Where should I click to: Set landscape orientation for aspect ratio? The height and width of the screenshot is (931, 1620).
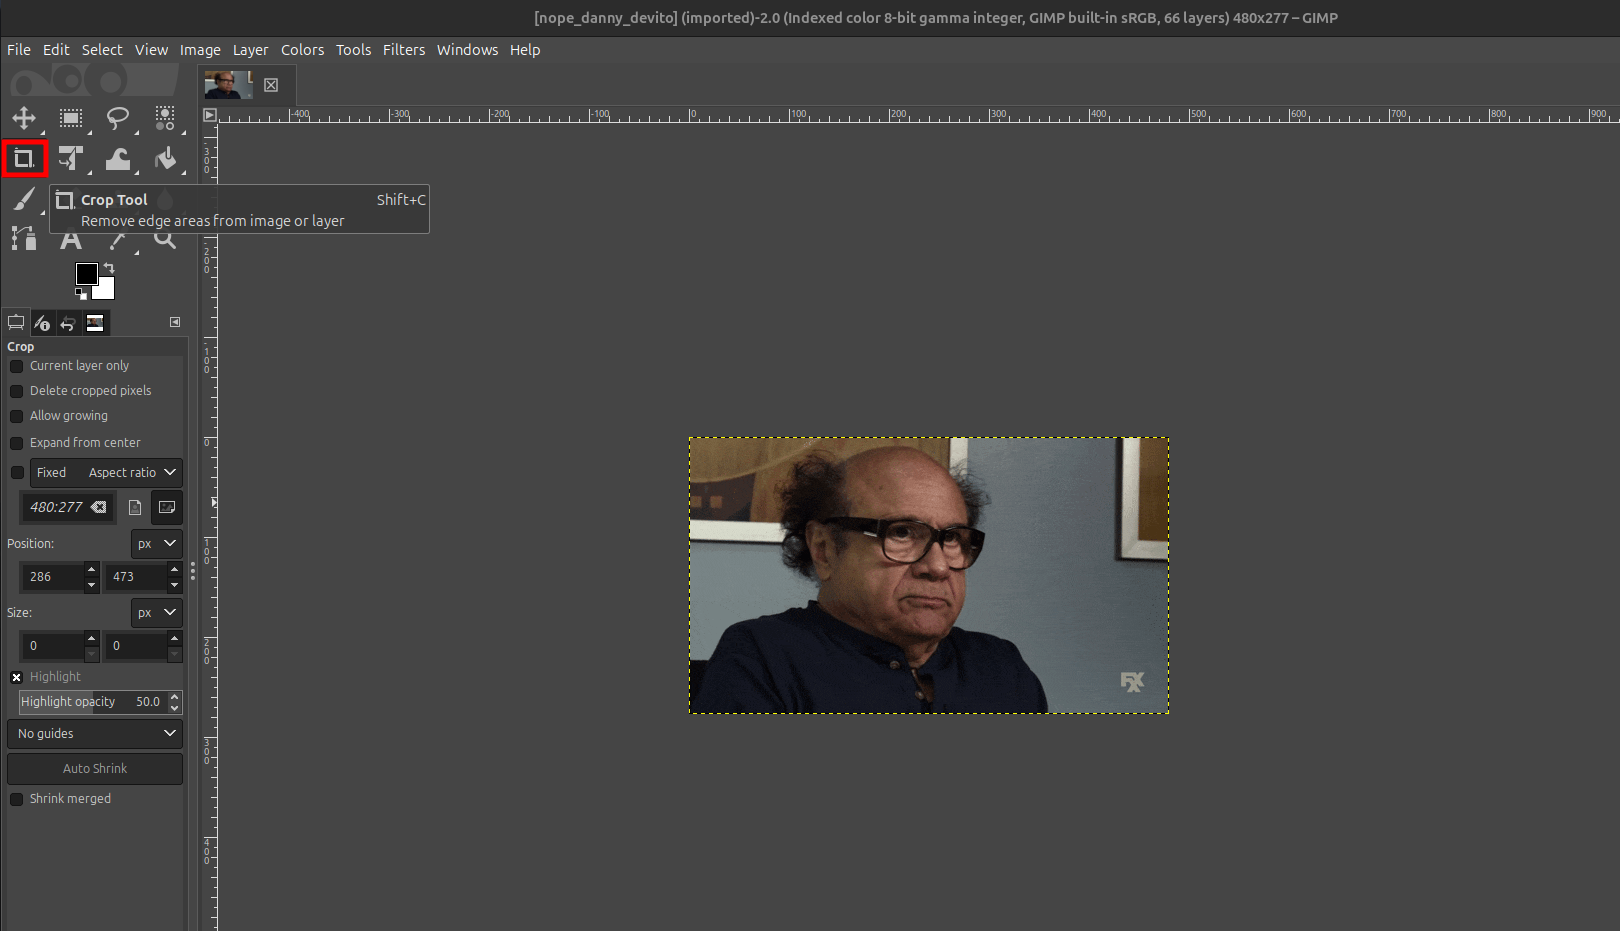tap(167, 507)
